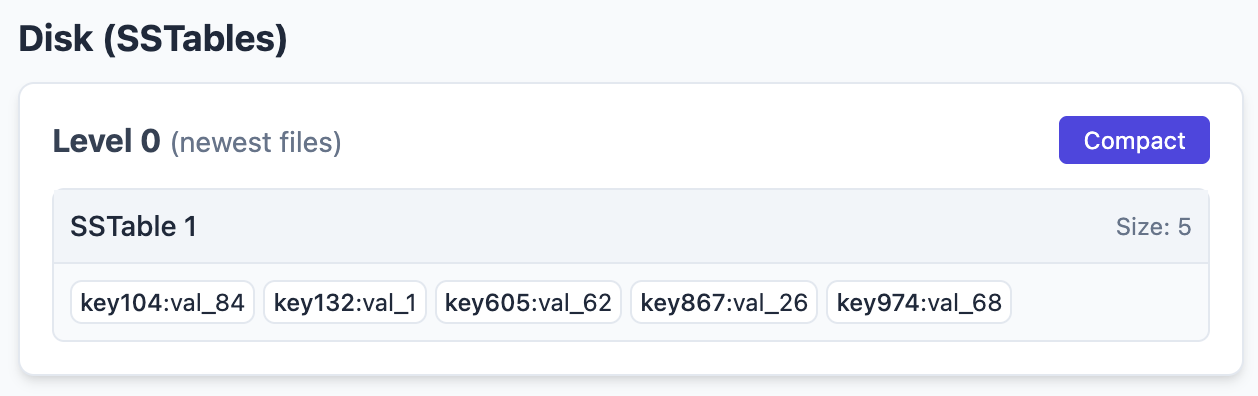1258x396 pixels.
Task: Click the bold key132 text
Action: click(x=315, y=303)
